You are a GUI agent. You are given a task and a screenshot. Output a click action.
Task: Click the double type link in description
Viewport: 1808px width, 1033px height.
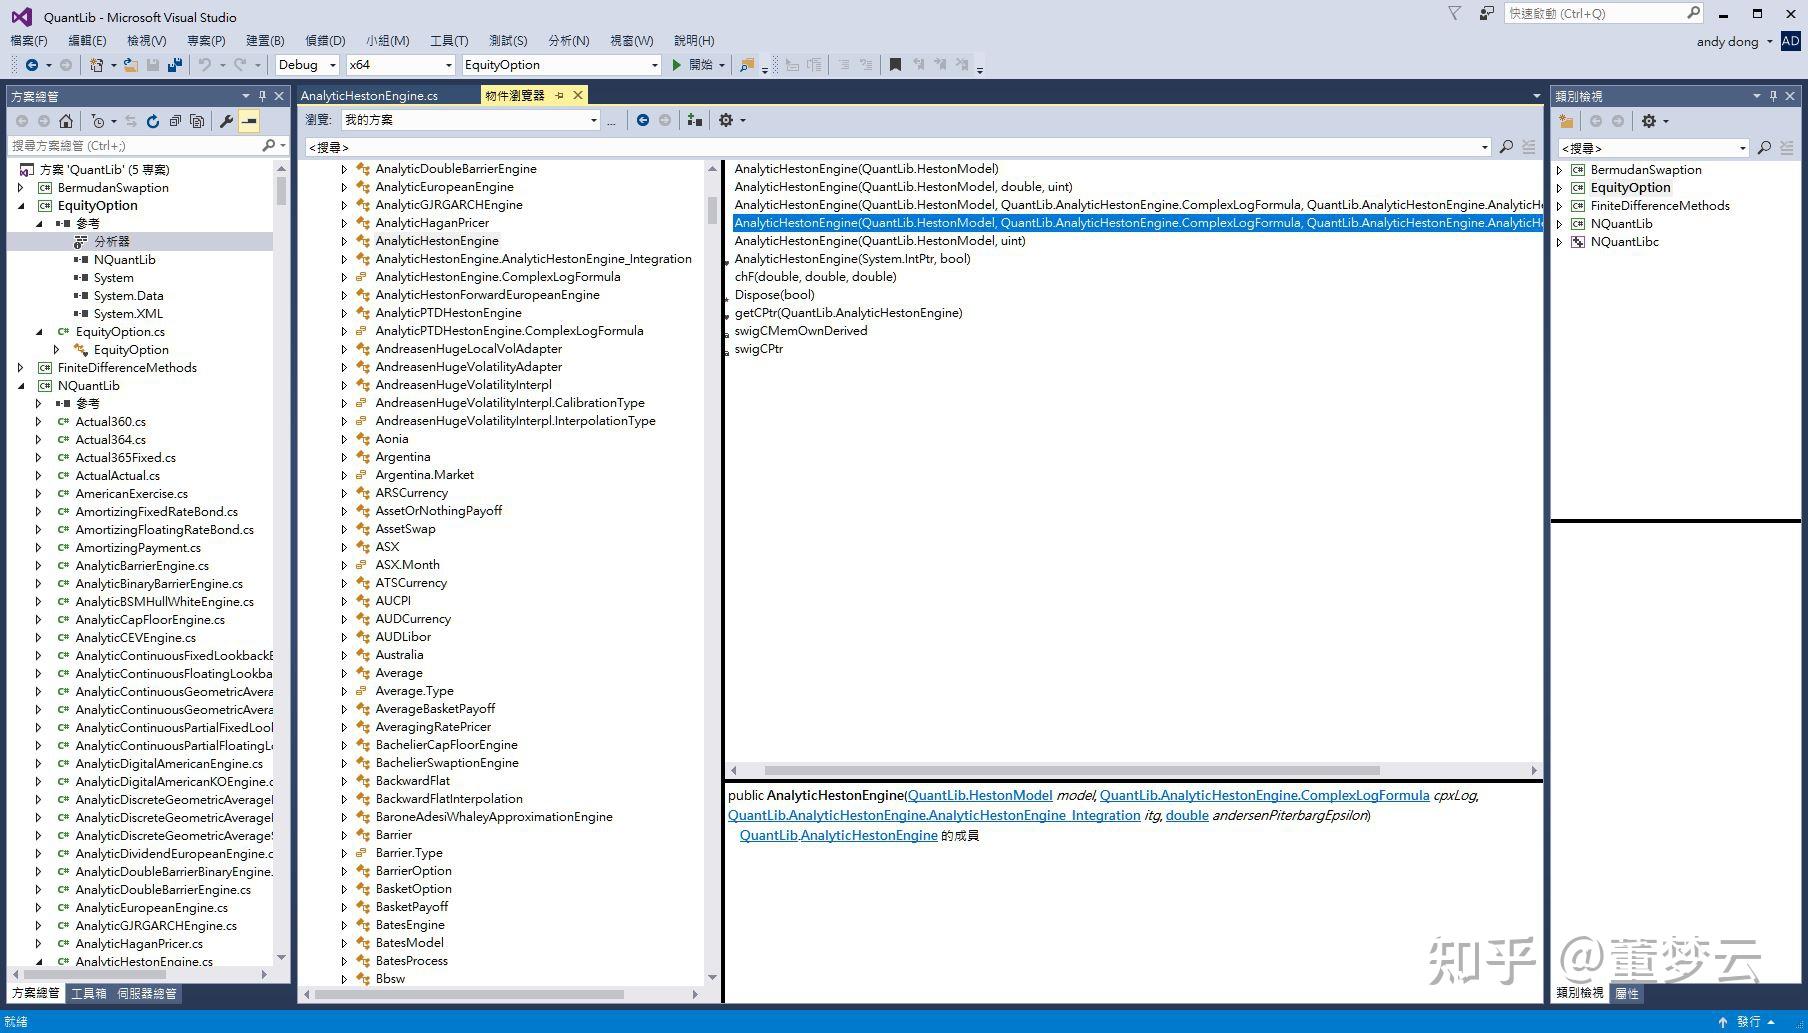click(x=1186, y=816)
